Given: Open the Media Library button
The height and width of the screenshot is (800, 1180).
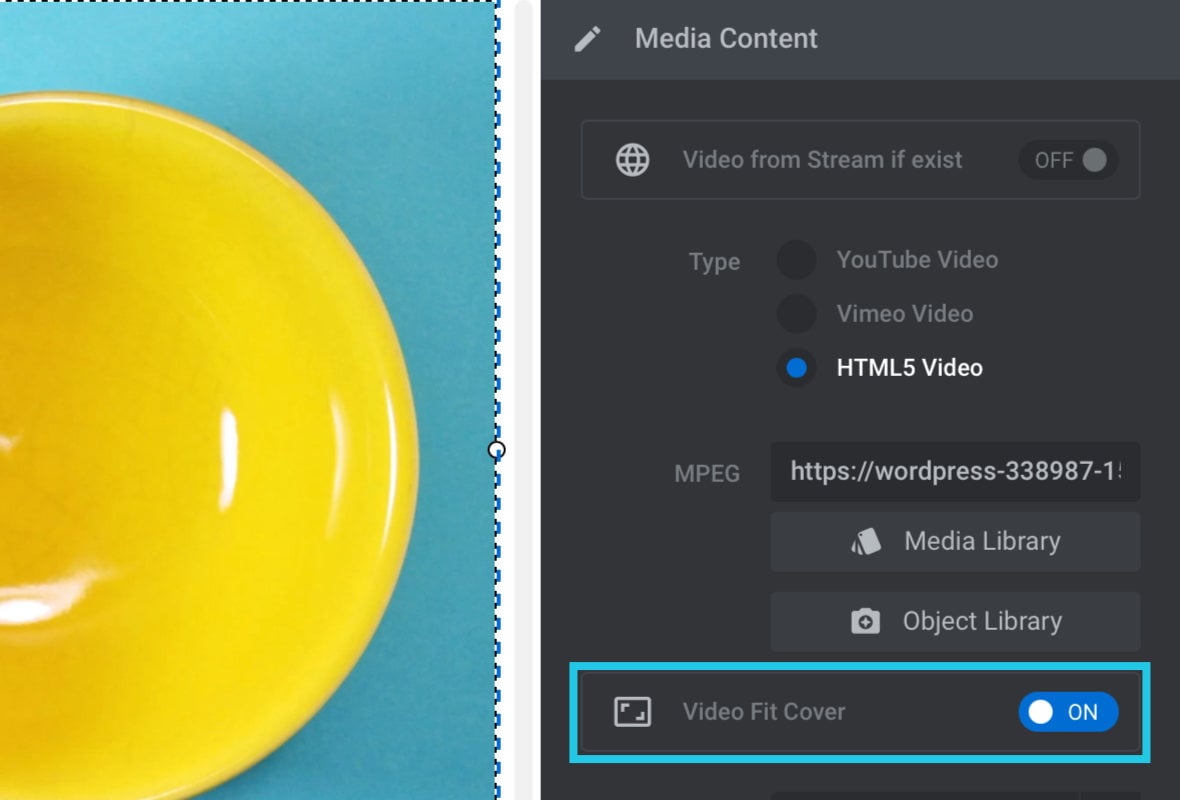Looking at the screenshot, I should [955, 542].
